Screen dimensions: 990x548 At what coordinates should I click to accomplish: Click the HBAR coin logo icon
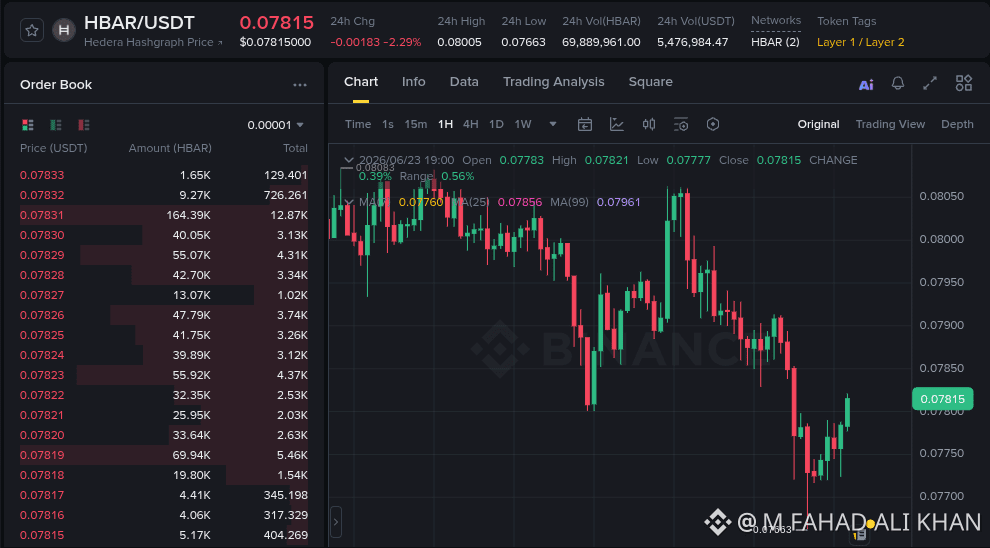tap(64, 30)
